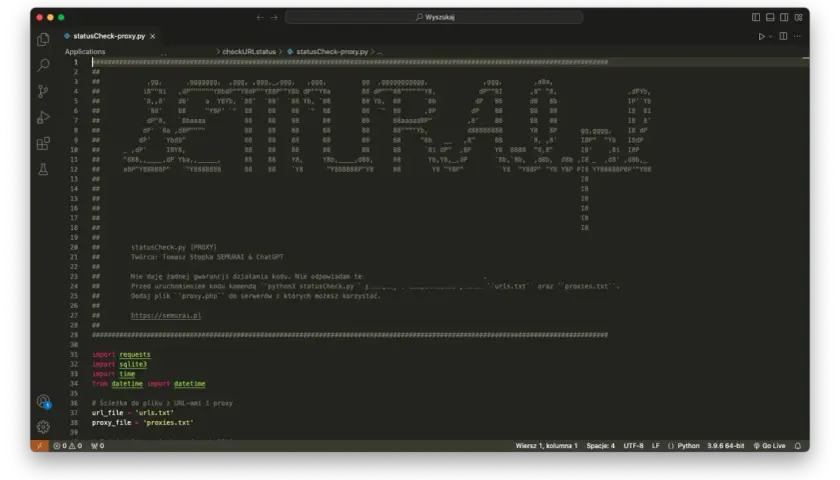
Task: Click the time module on line 33
Action: (x=128, y=374)
